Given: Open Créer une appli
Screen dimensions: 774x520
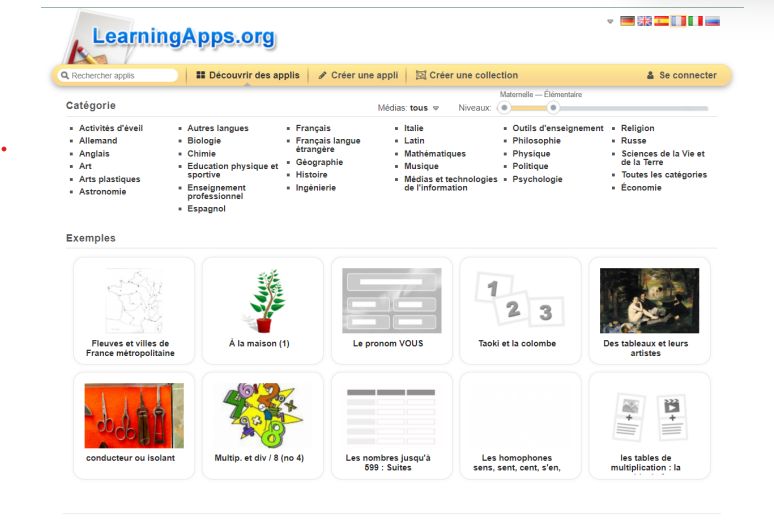Looking at the screenshot, I should coord(358,75).
